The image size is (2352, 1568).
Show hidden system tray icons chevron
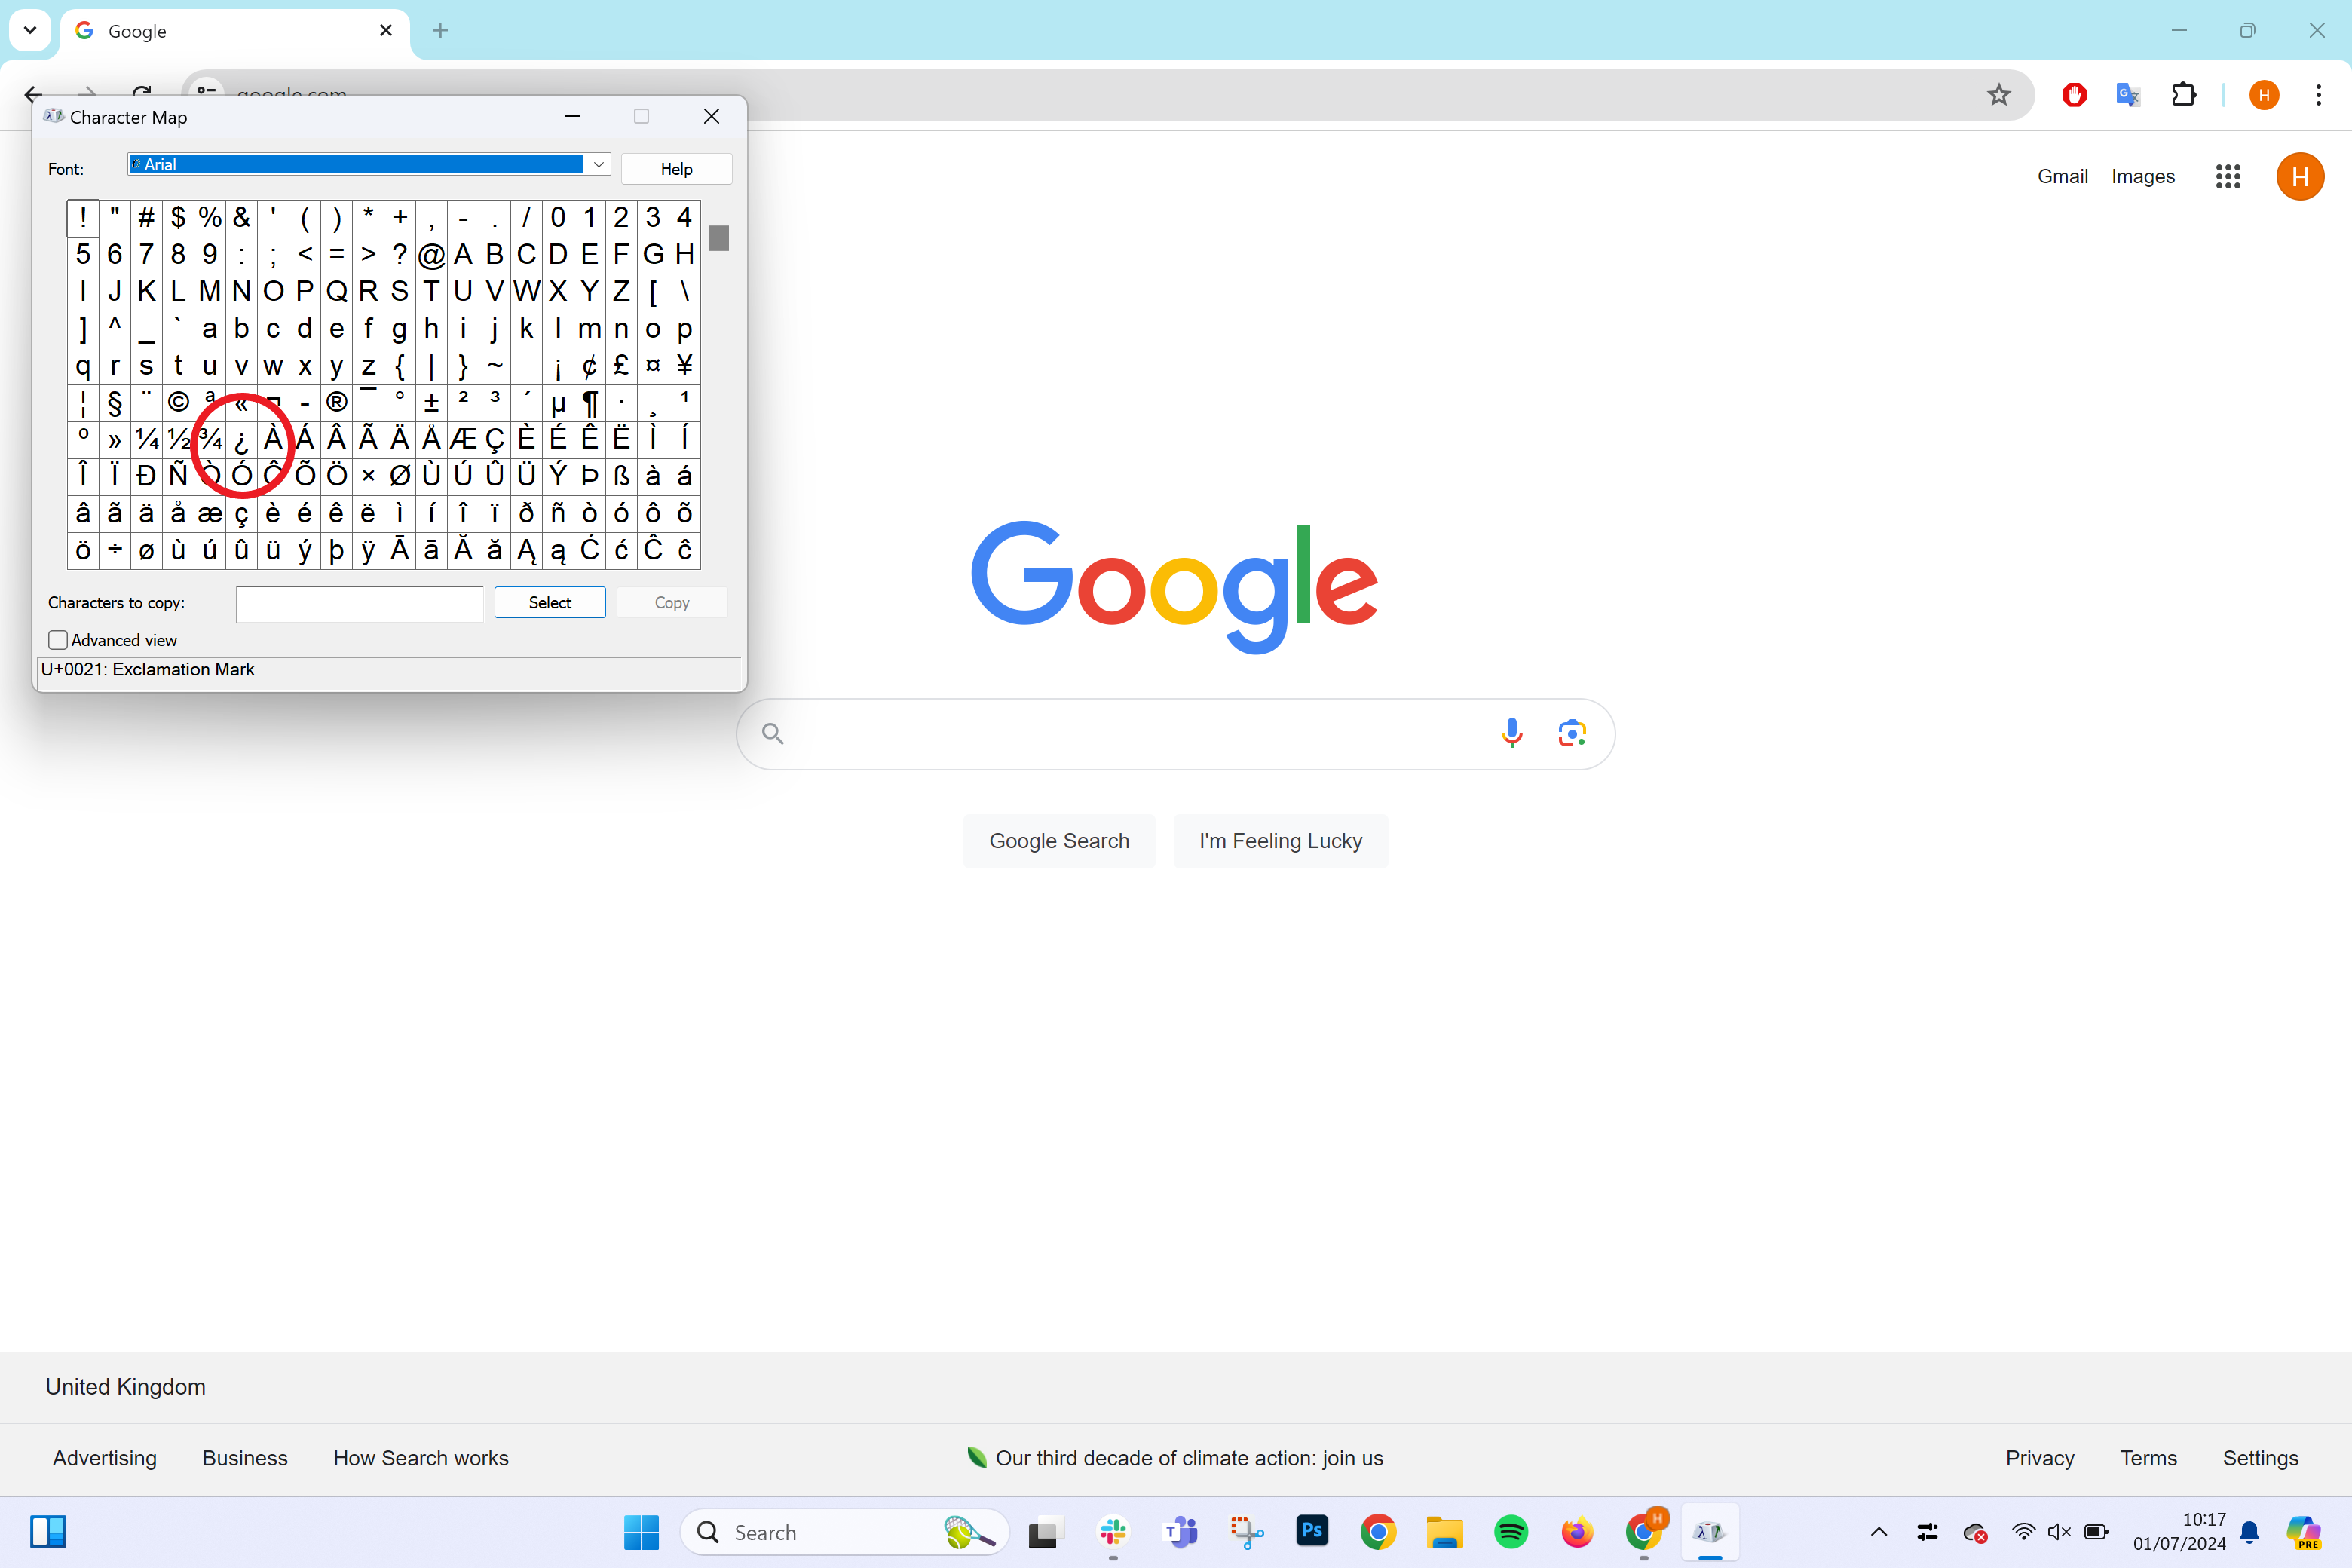pyautogui.click(x=1879, y=1532)
